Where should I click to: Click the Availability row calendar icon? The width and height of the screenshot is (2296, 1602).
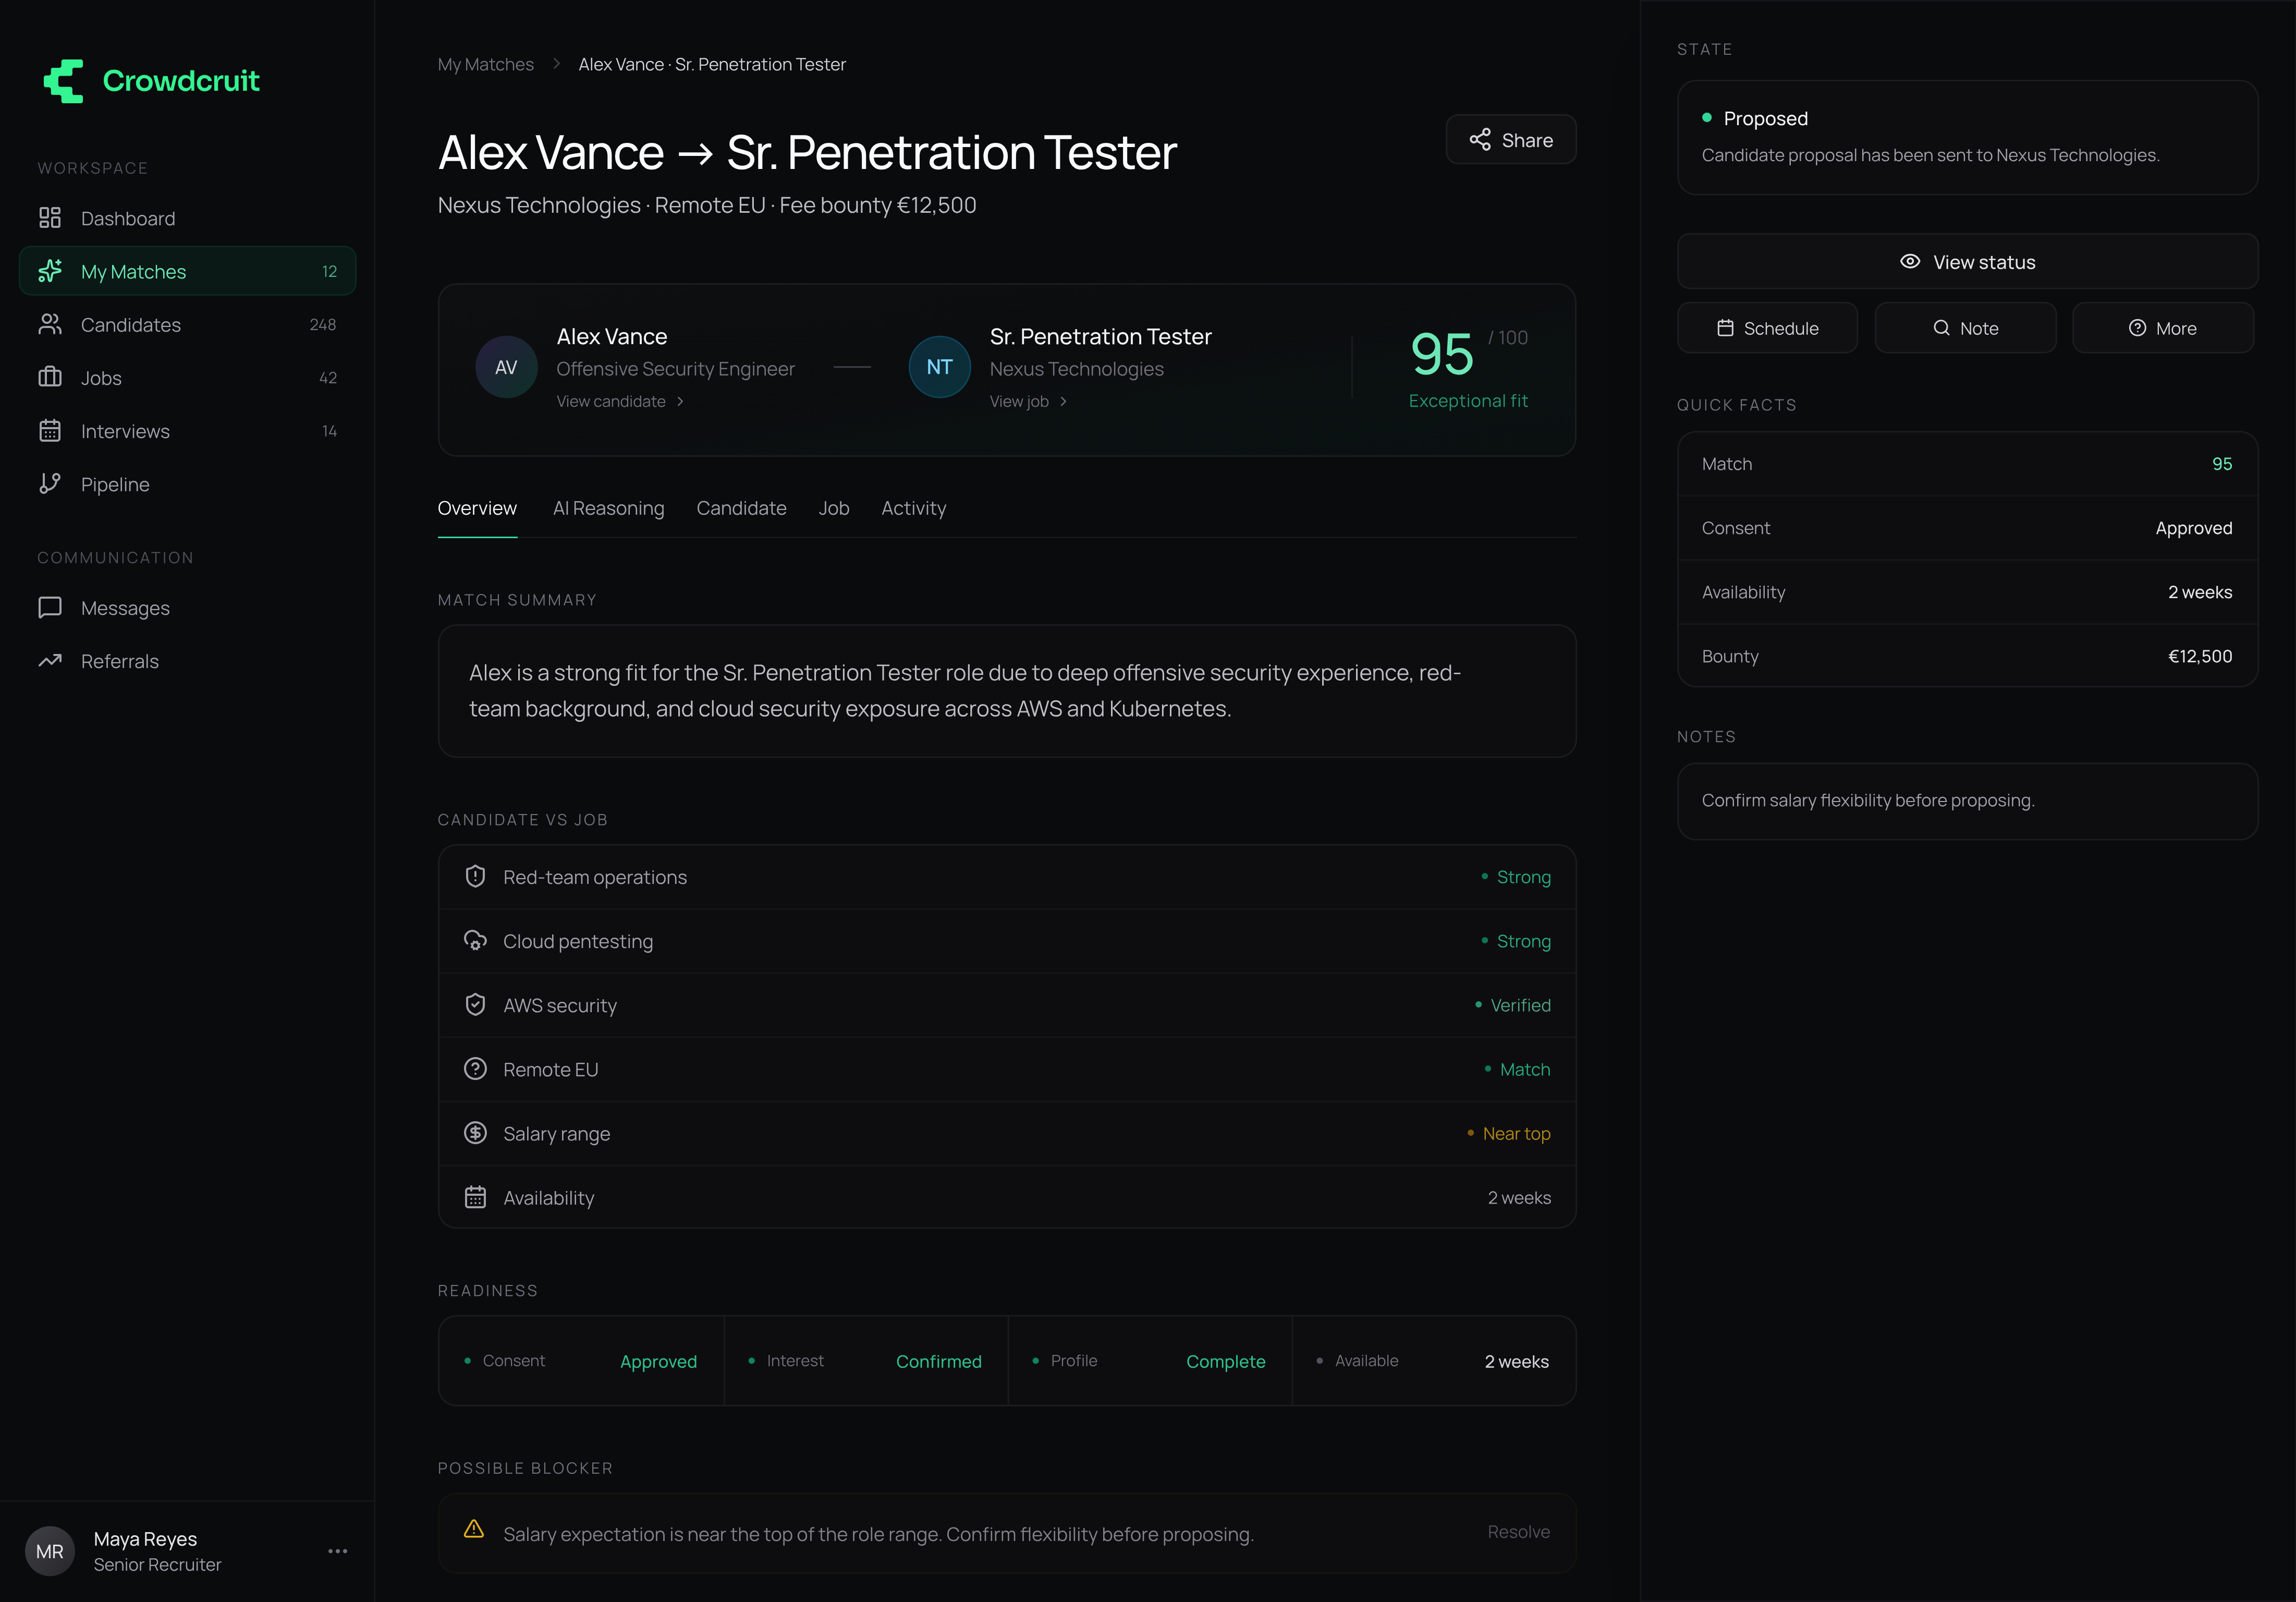pos(475,1196)
